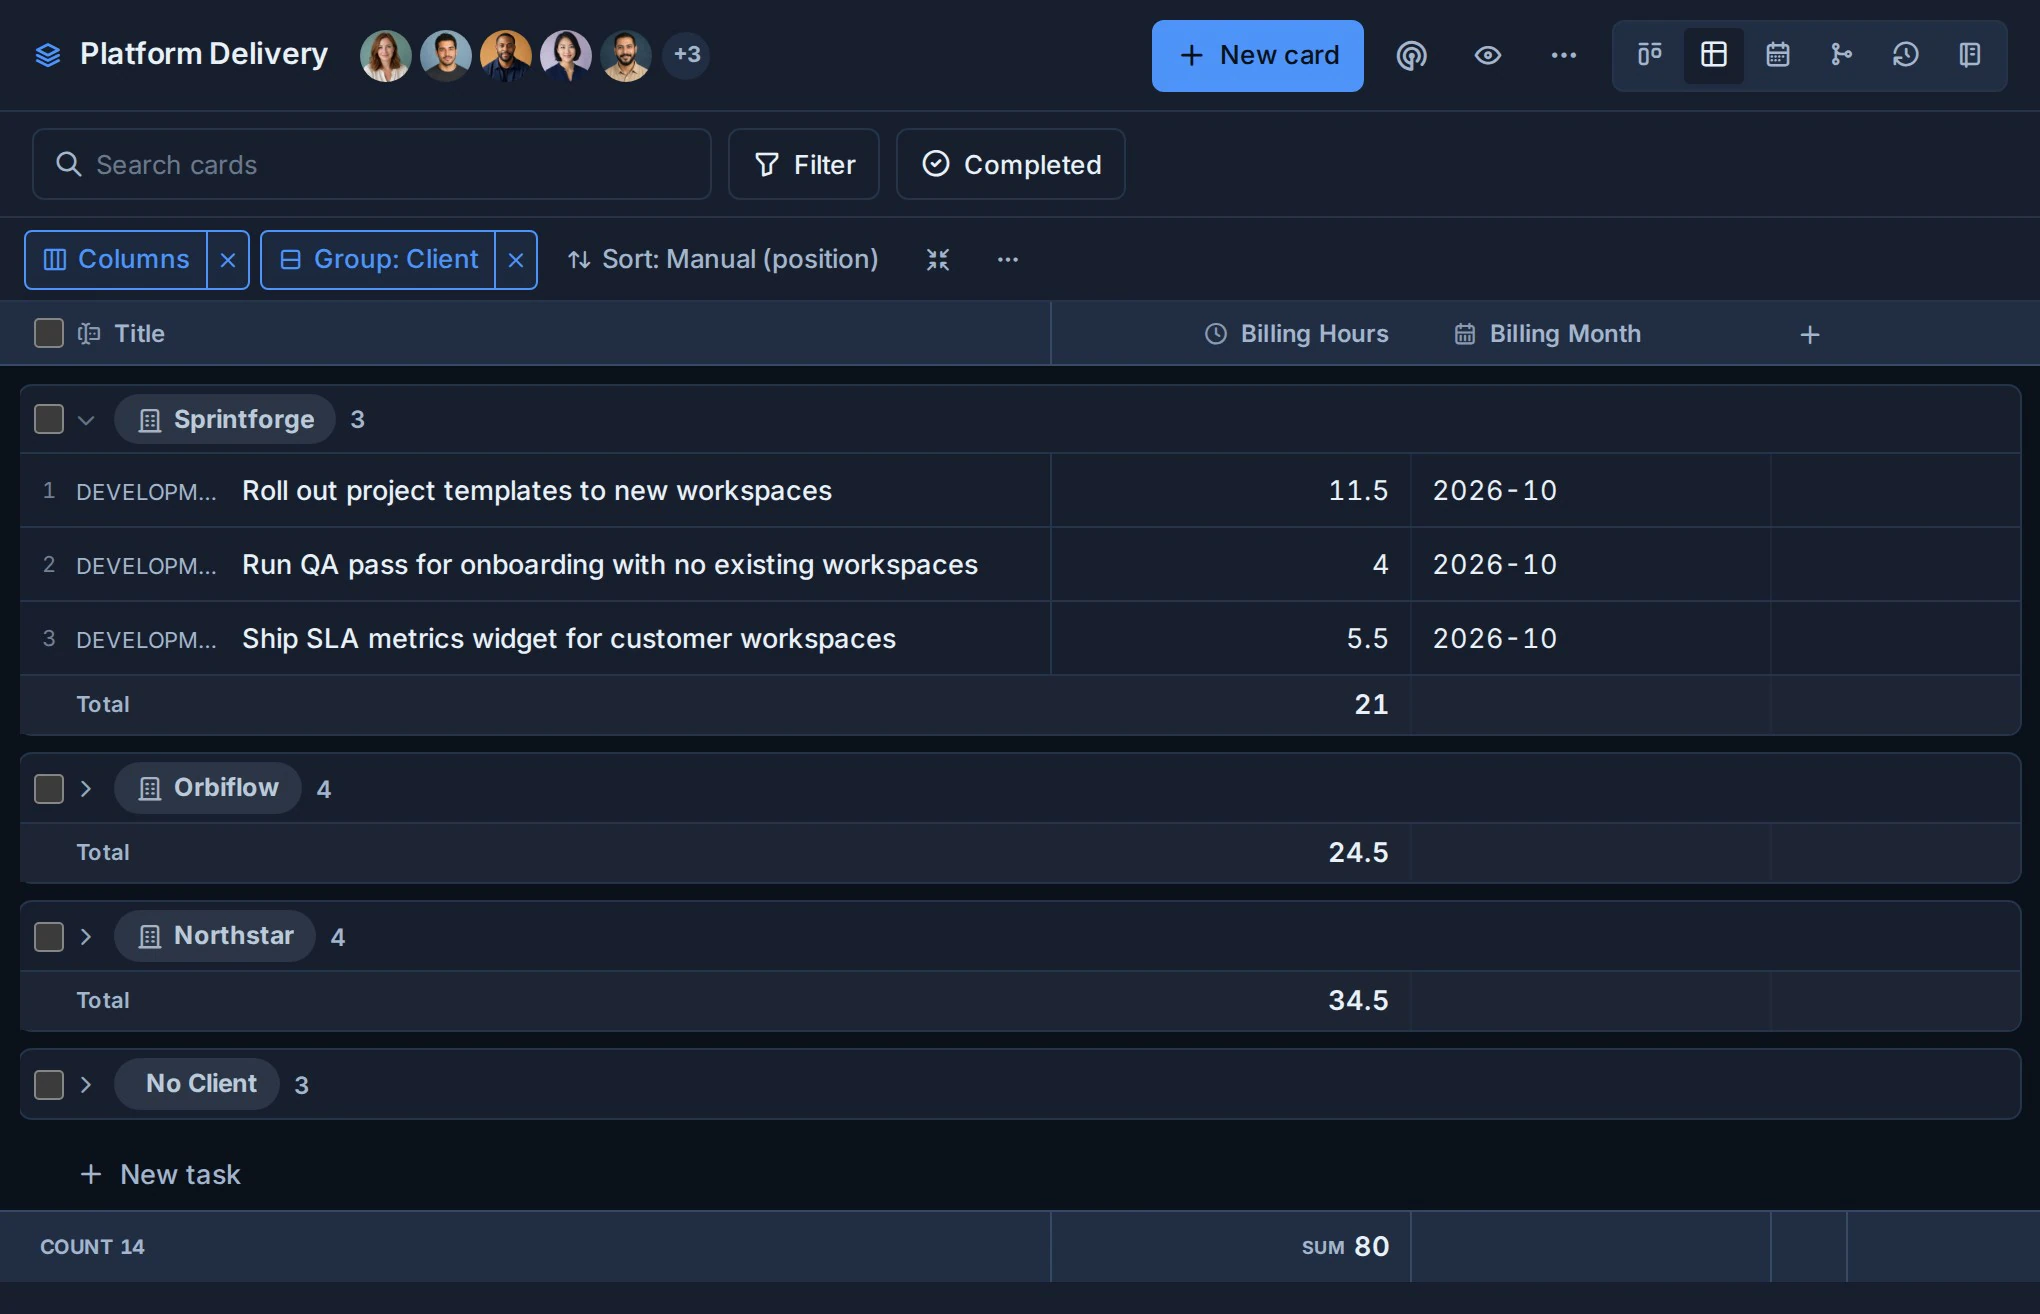Viewport: 2040px width, 1314px height.
Task: Click the collapse-all groups arrows icon
Action: click(938, 260)
